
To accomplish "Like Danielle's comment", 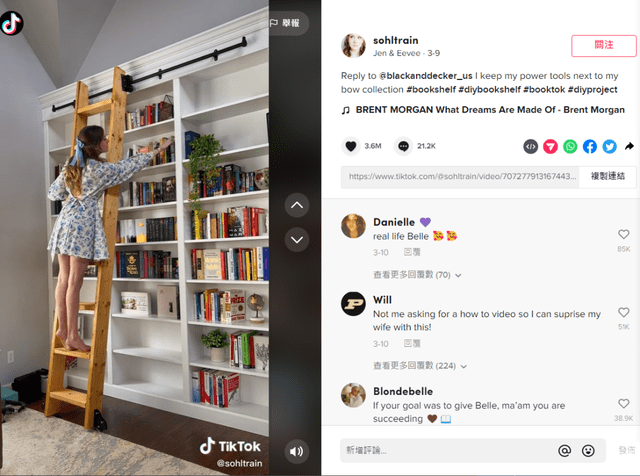I will coord(623,234).
